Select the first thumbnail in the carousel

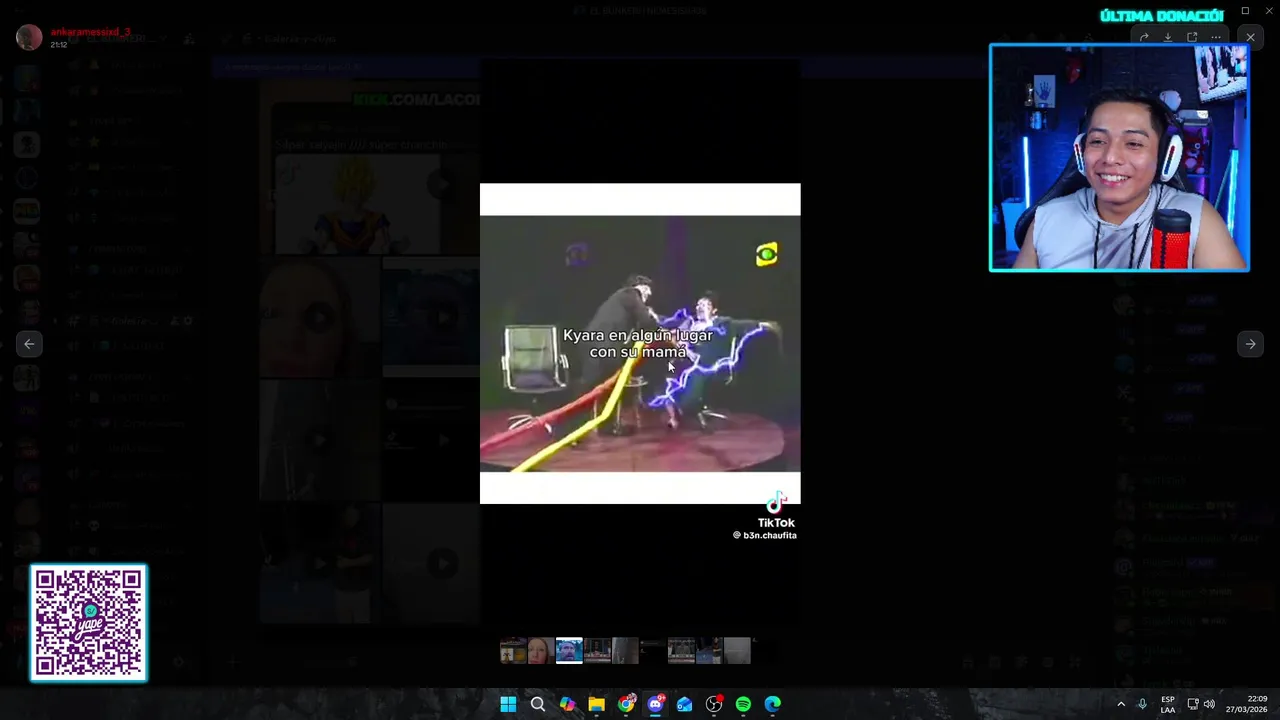(513, 651)
